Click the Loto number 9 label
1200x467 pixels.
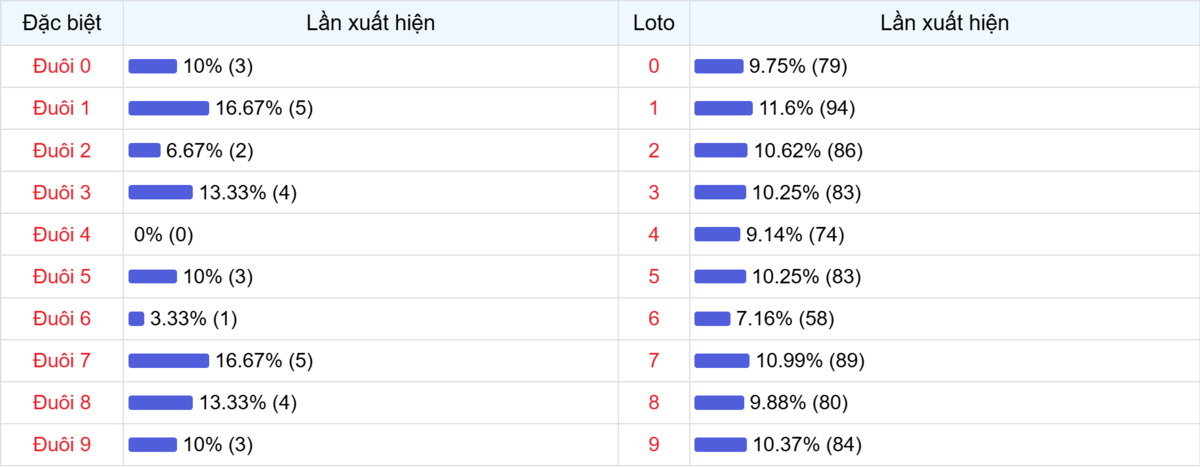(x=654, y=444)
